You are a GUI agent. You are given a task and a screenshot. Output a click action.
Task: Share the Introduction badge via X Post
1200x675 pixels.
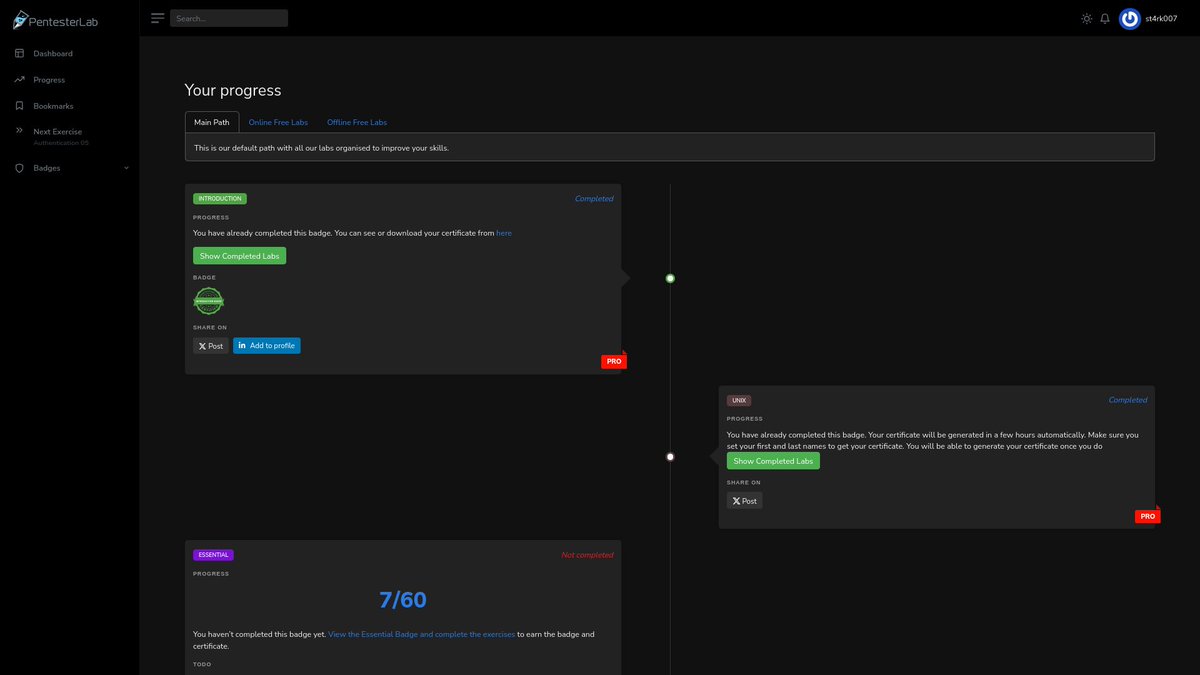pos(211,346)
